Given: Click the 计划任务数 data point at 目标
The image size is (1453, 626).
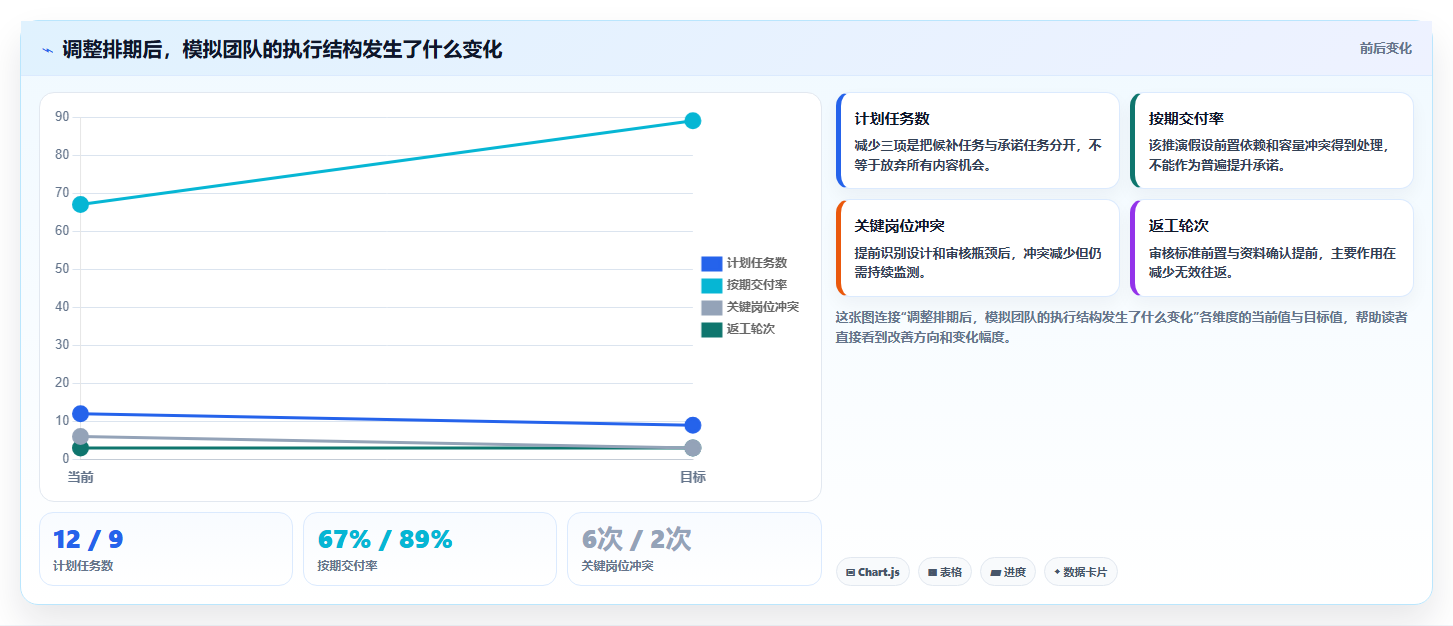Looking at the screenshot, I should [x=692, y=425].
